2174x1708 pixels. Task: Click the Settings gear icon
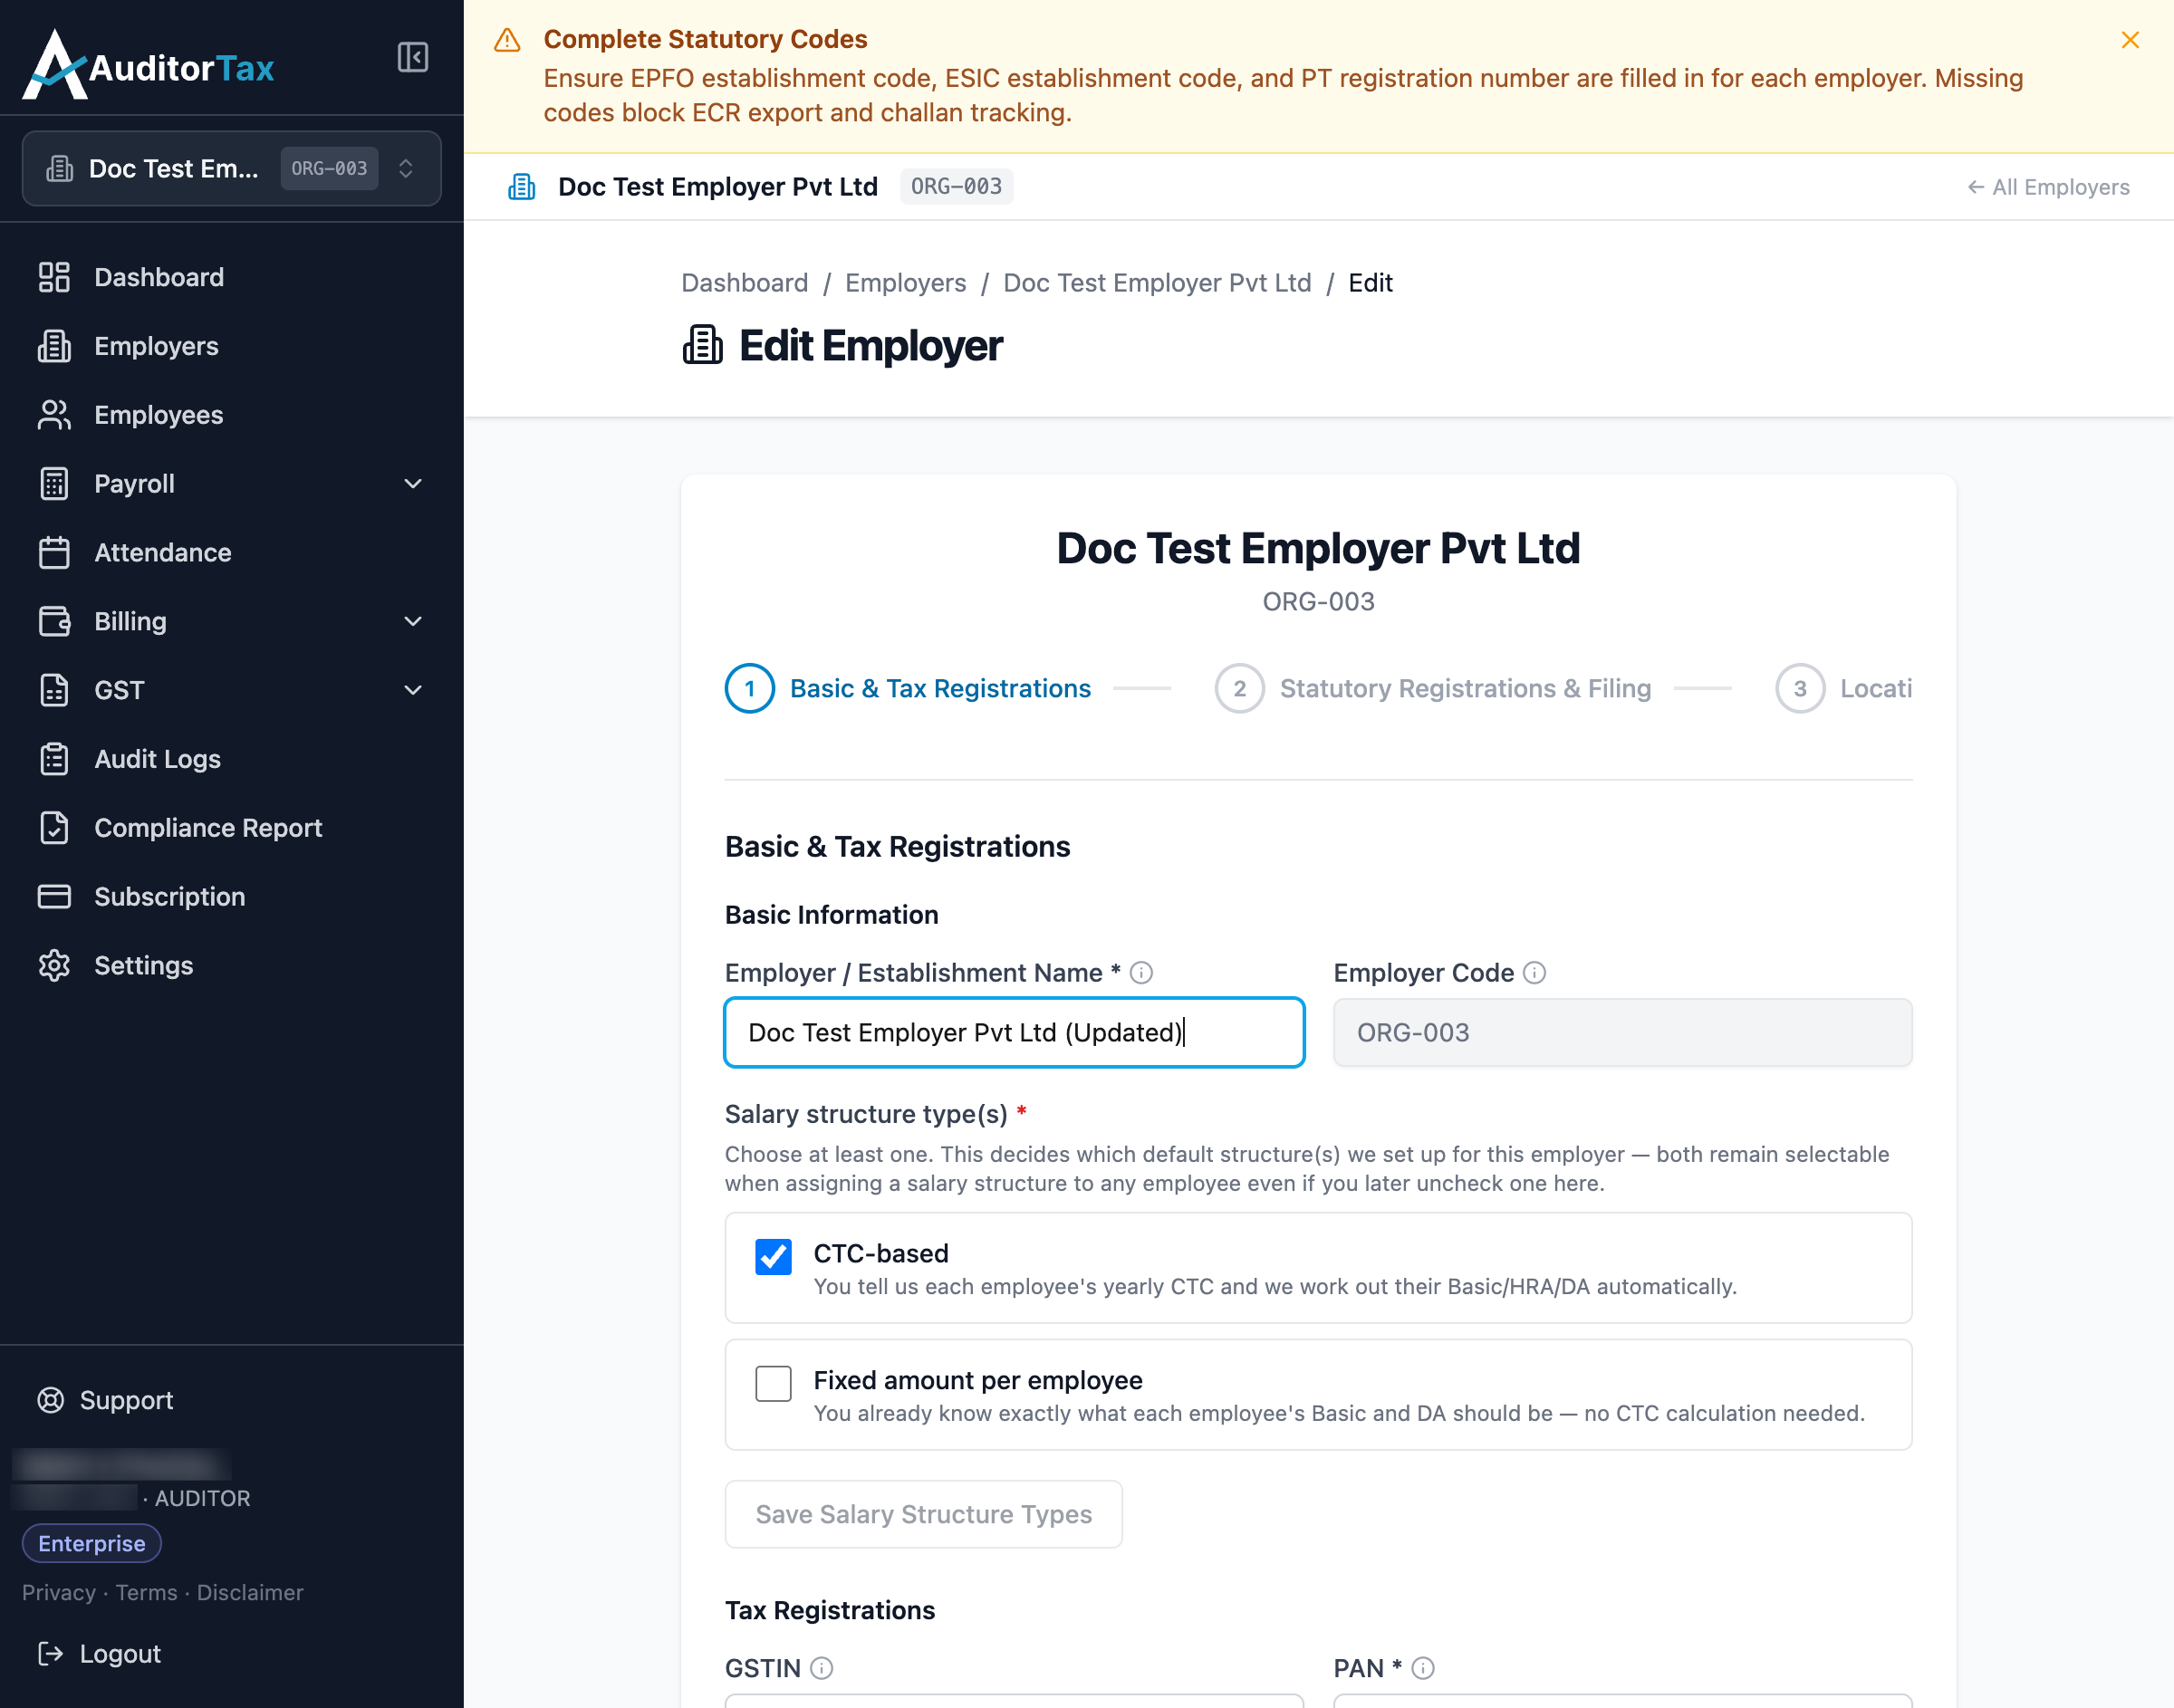(54, 966)
